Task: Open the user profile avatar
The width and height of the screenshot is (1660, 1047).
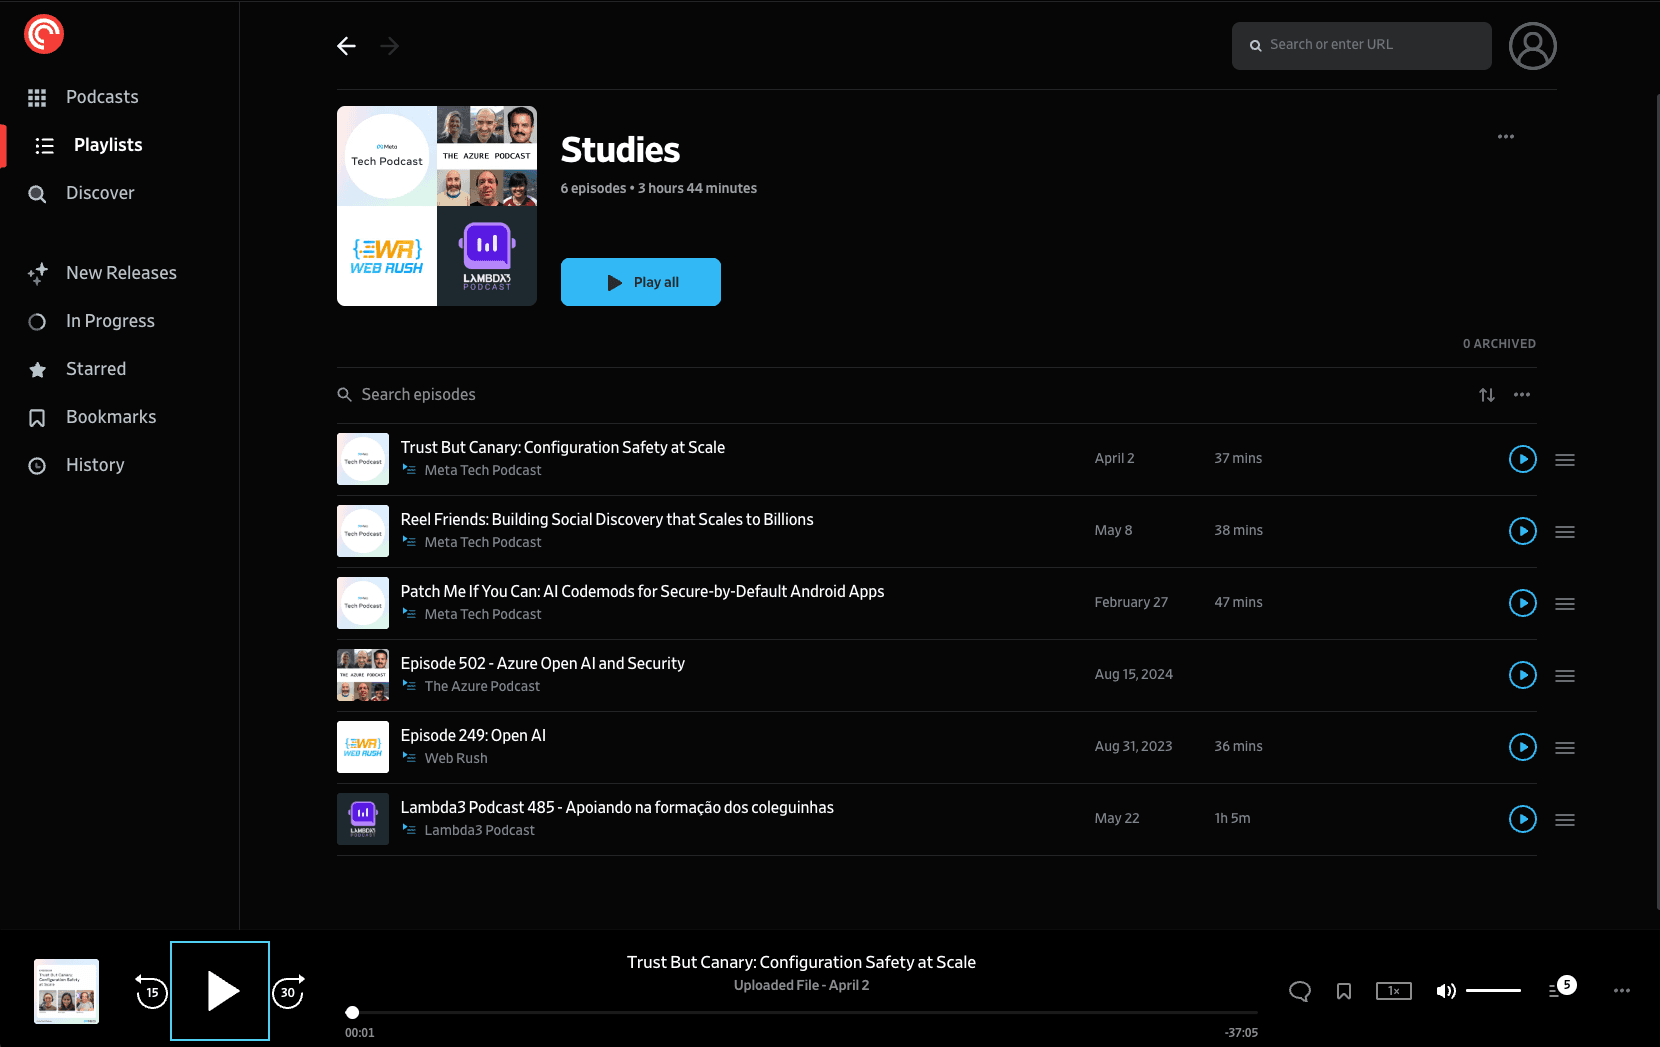Action: coord(1533,46)
